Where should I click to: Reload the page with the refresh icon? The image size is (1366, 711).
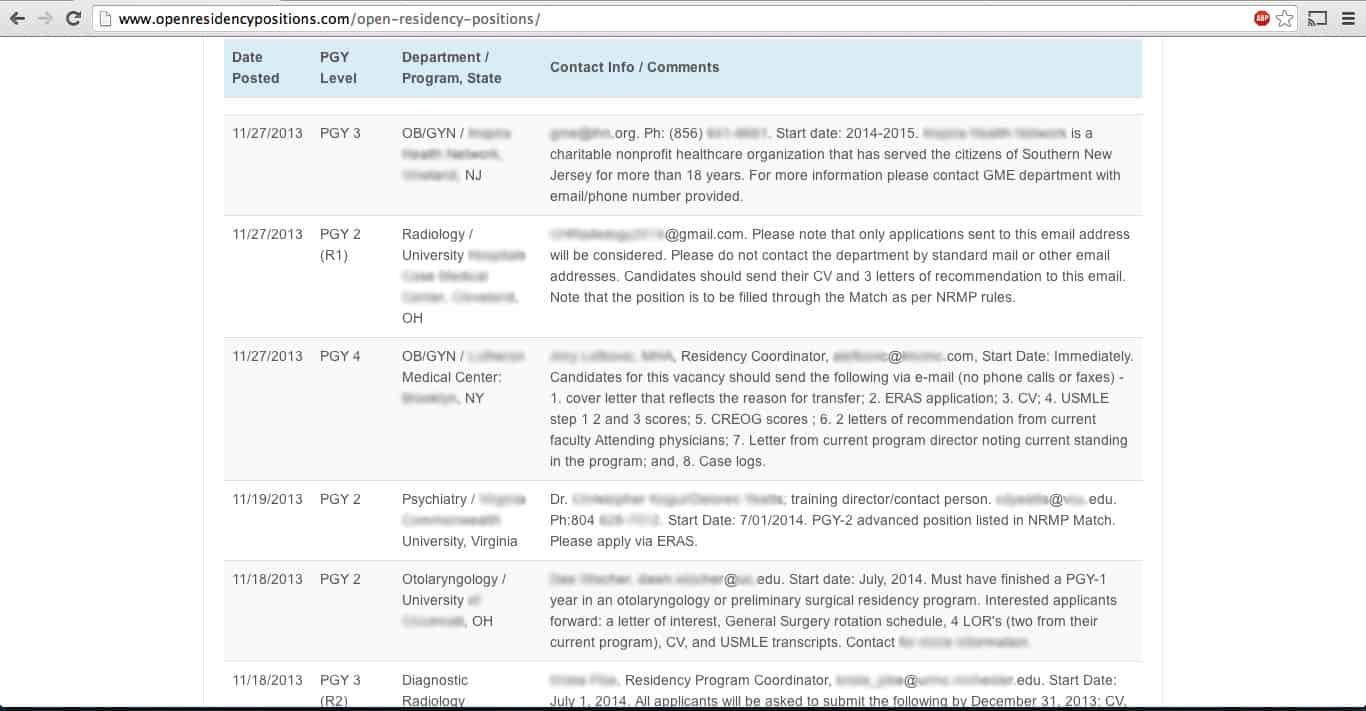pyautogui.click(x=73, y=18)
